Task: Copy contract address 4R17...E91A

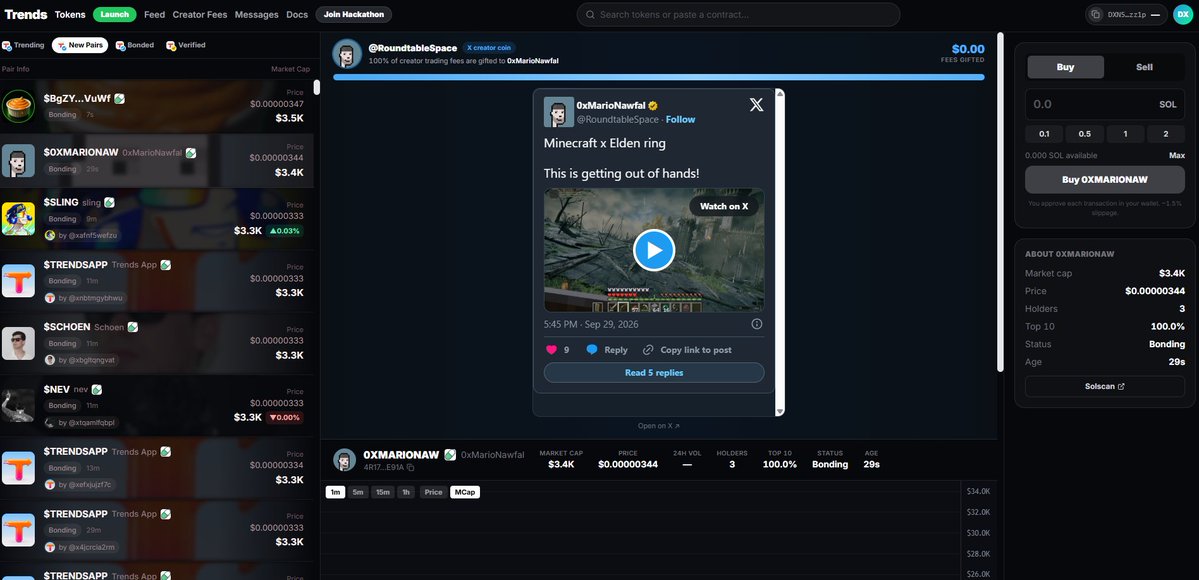Action: pos(411,467)
